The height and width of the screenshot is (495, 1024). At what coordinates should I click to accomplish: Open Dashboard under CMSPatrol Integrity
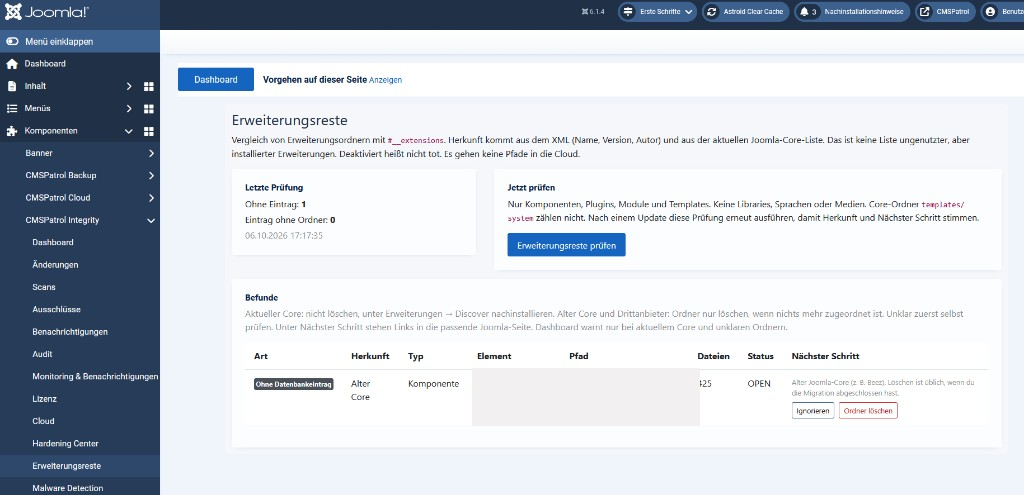[x=53, y=242]
